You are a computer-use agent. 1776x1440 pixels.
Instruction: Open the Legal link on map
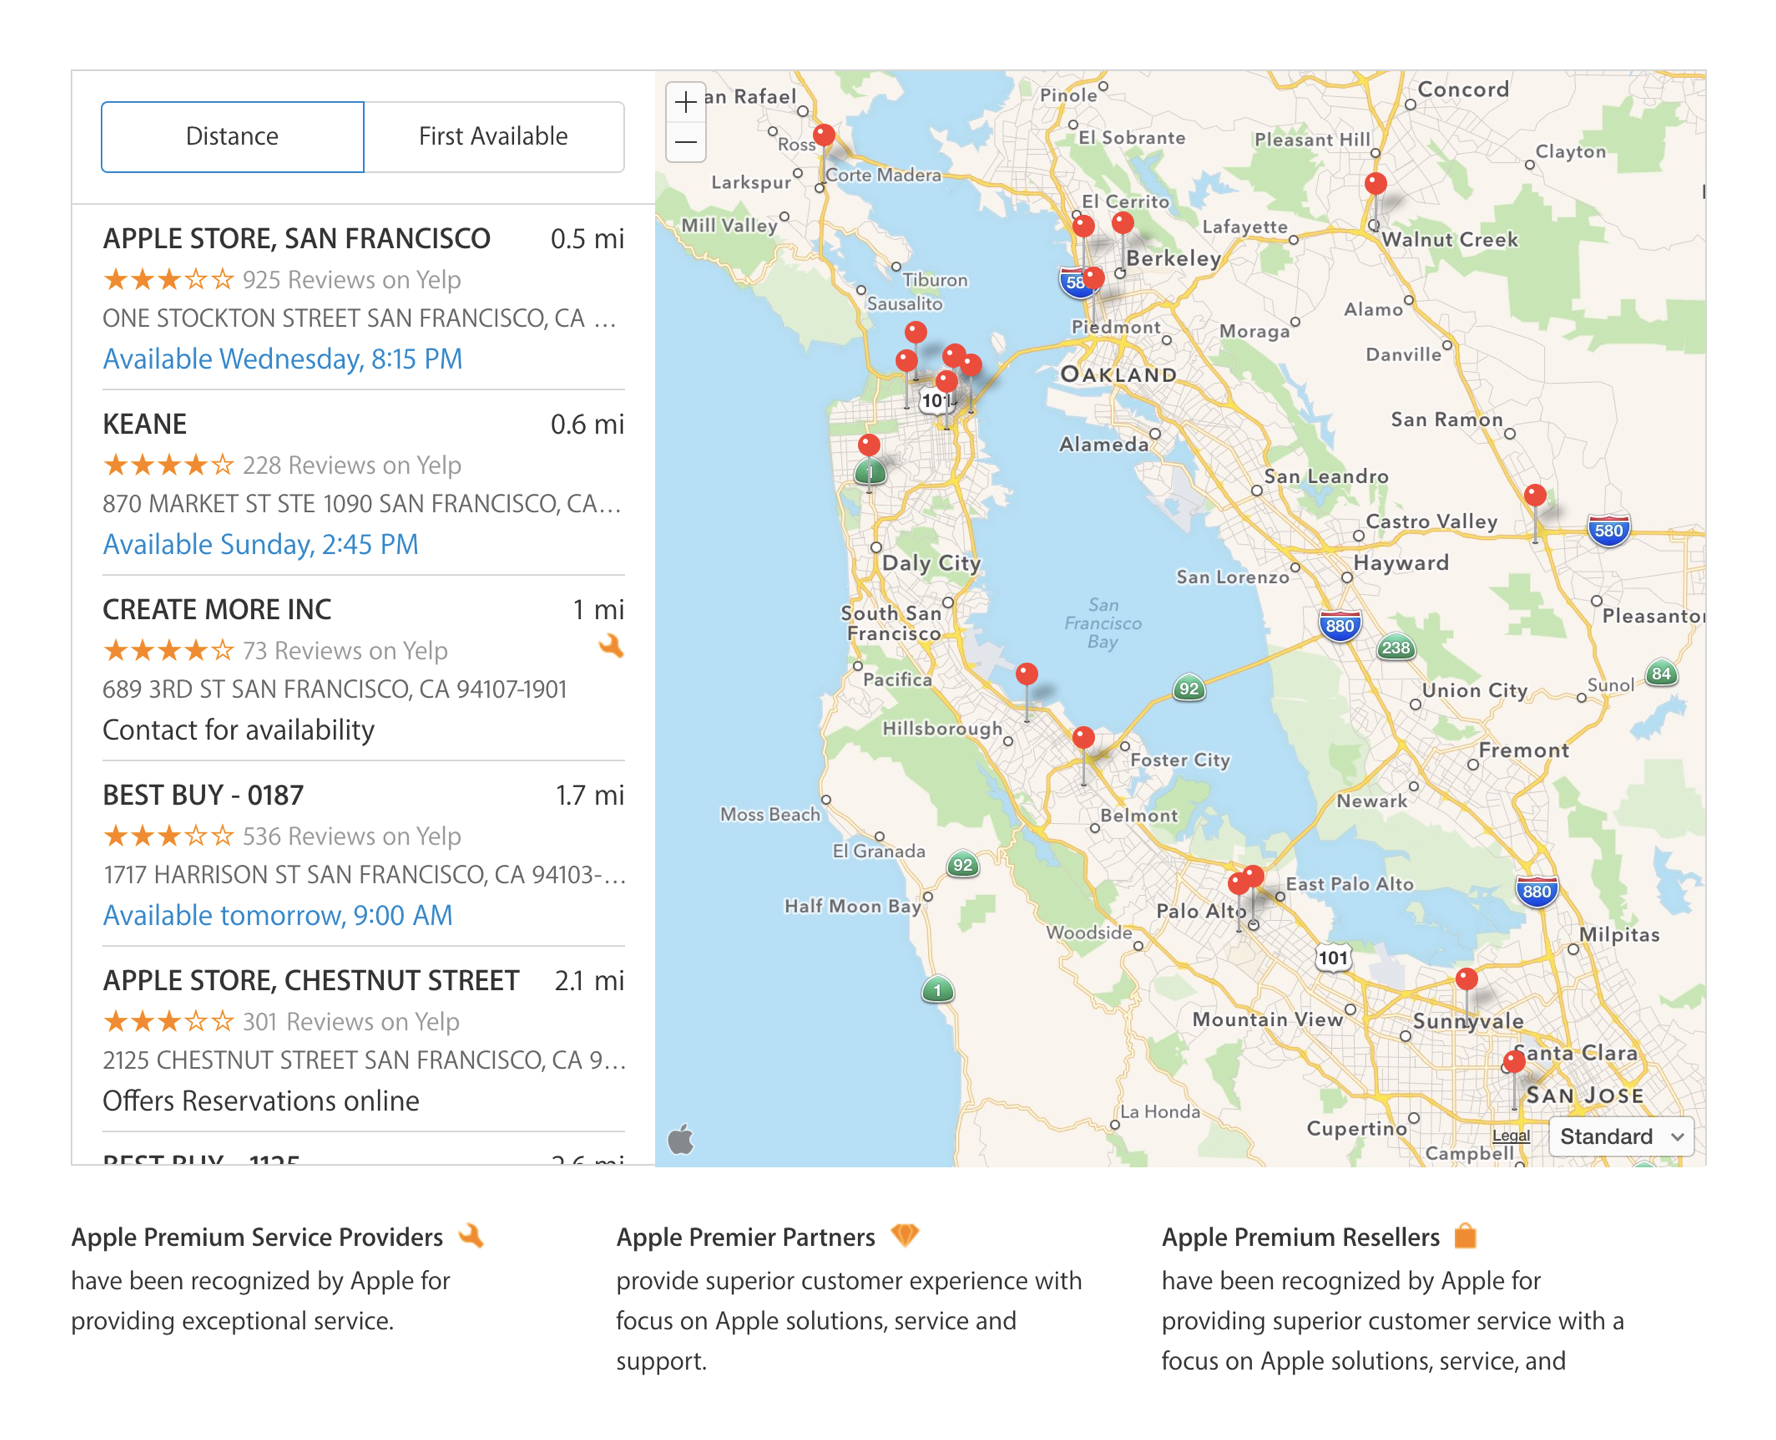(x=1510, y=1136)
